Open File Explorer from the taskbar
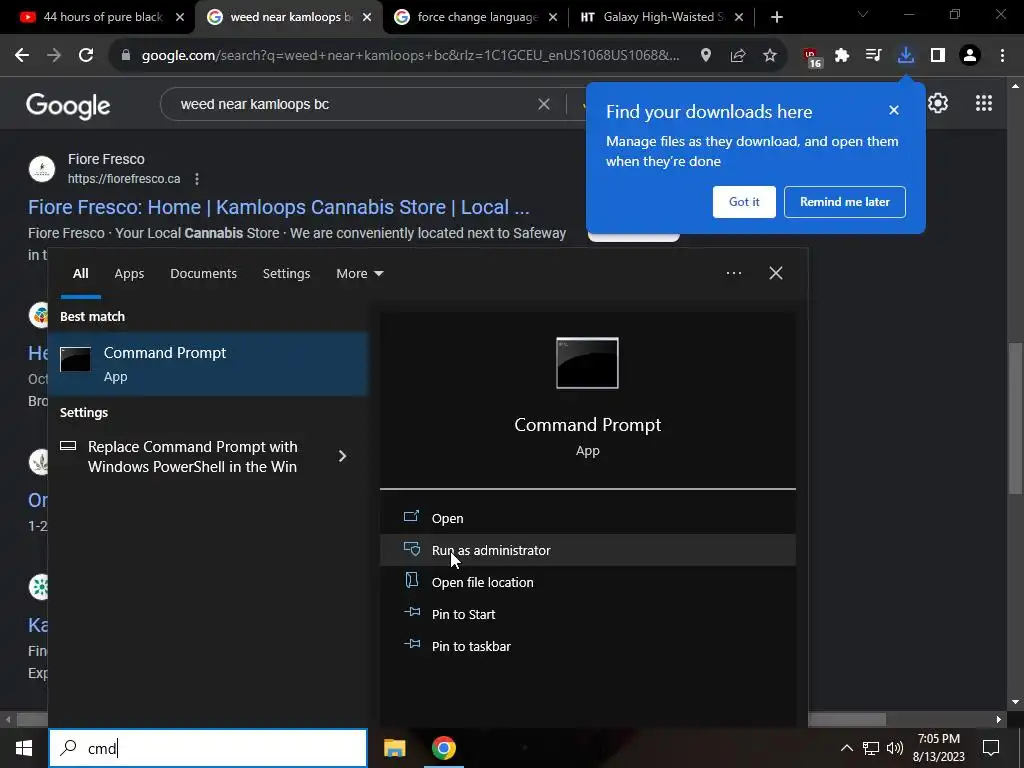This screenshot has height=768, width=1024. click(394, 748)
